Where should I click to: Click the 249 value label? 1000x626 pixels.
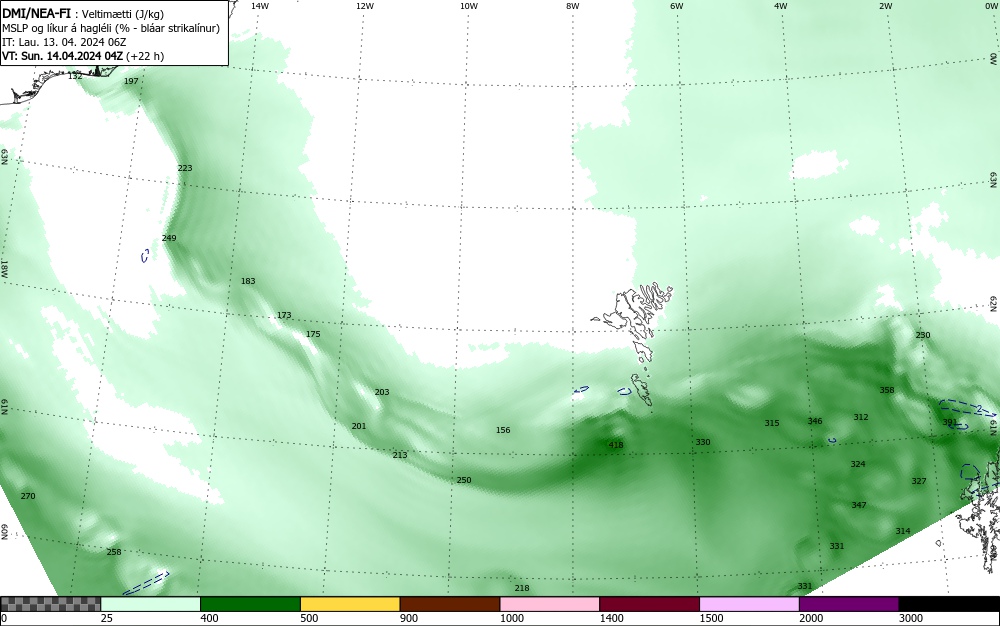click(x=168, y=238)
